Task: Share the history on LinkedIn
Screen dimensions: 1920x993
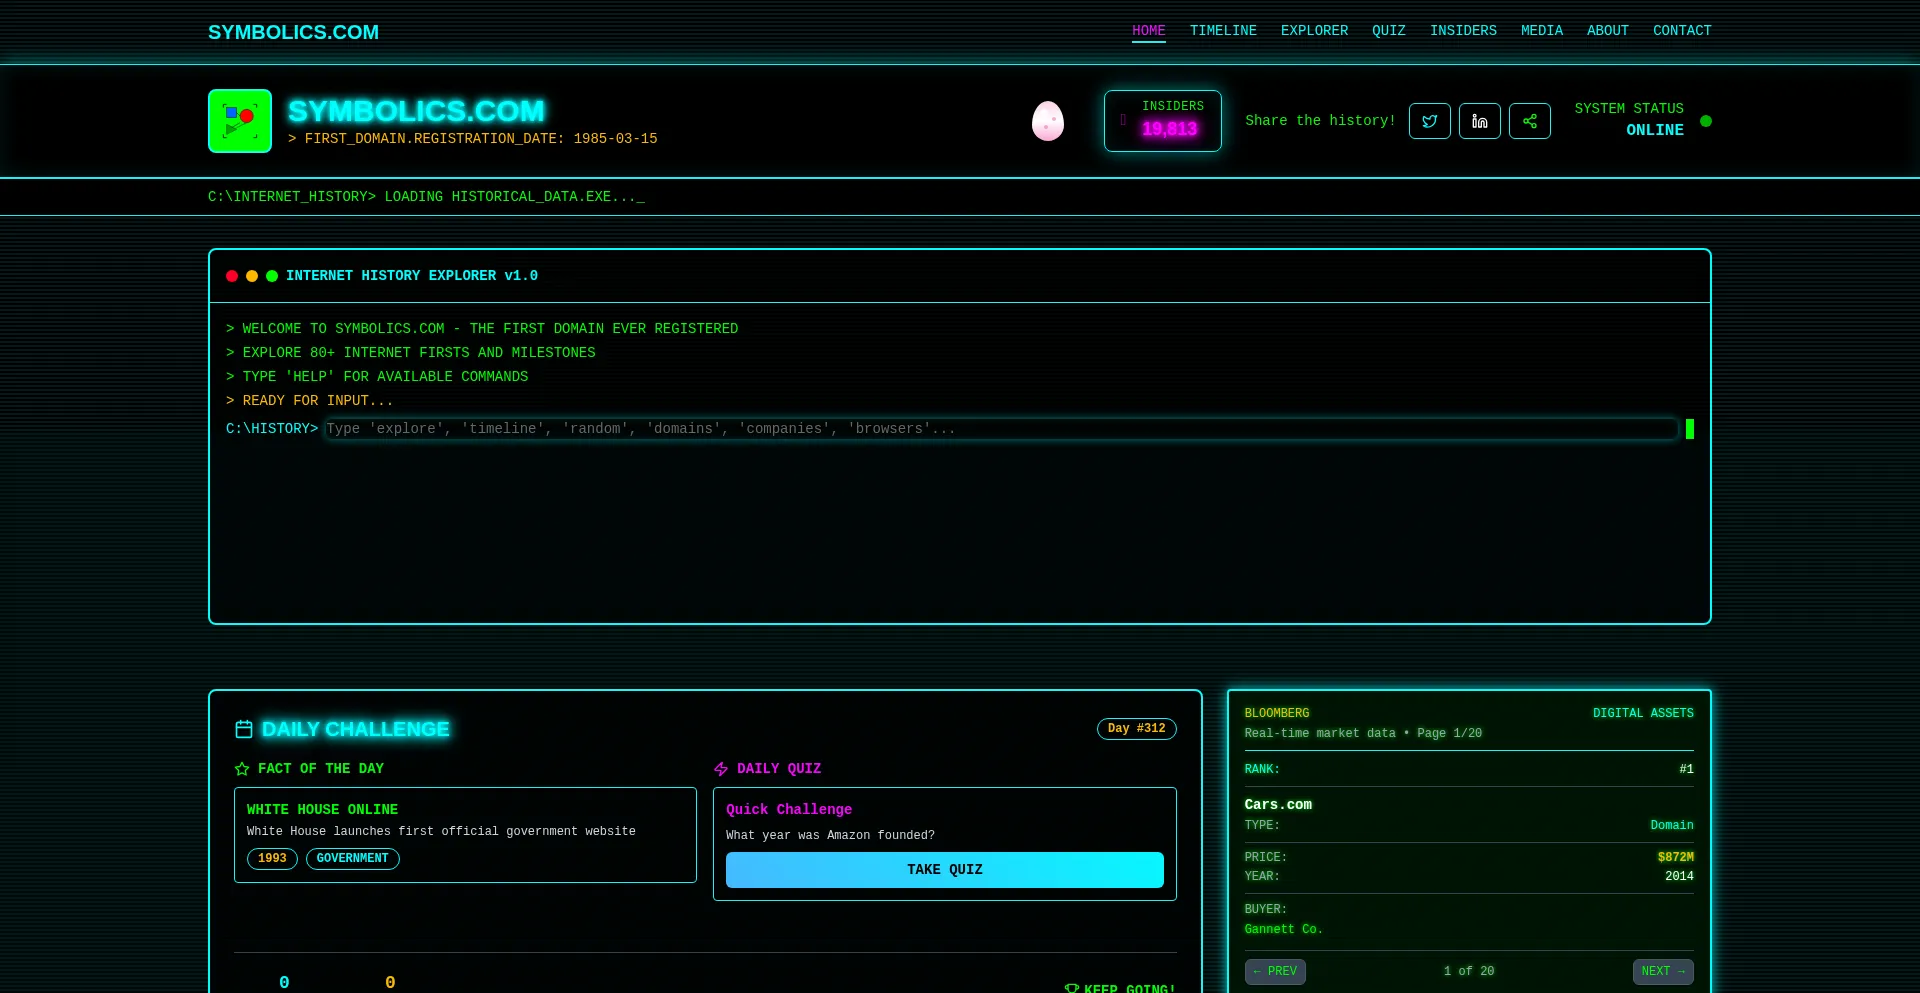Action: point(1479,121)
